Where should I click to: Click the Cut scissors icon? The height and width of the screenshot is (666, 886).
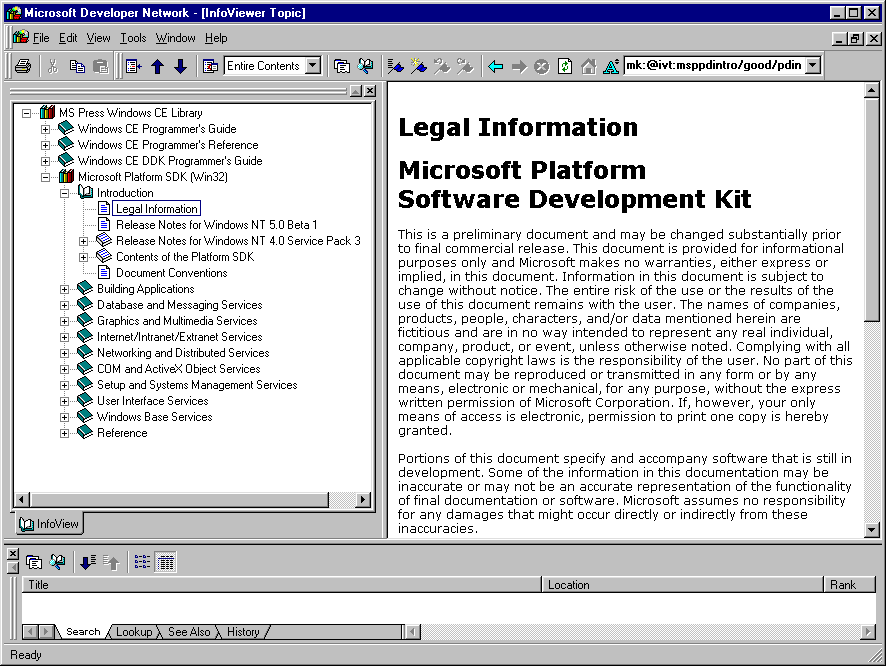coord(53,66)
